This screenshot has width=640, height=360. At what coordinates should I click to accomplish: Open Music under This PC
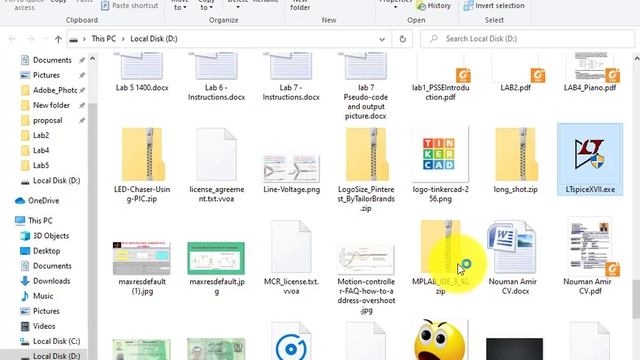pyautogui.click(x=43, y=296)
